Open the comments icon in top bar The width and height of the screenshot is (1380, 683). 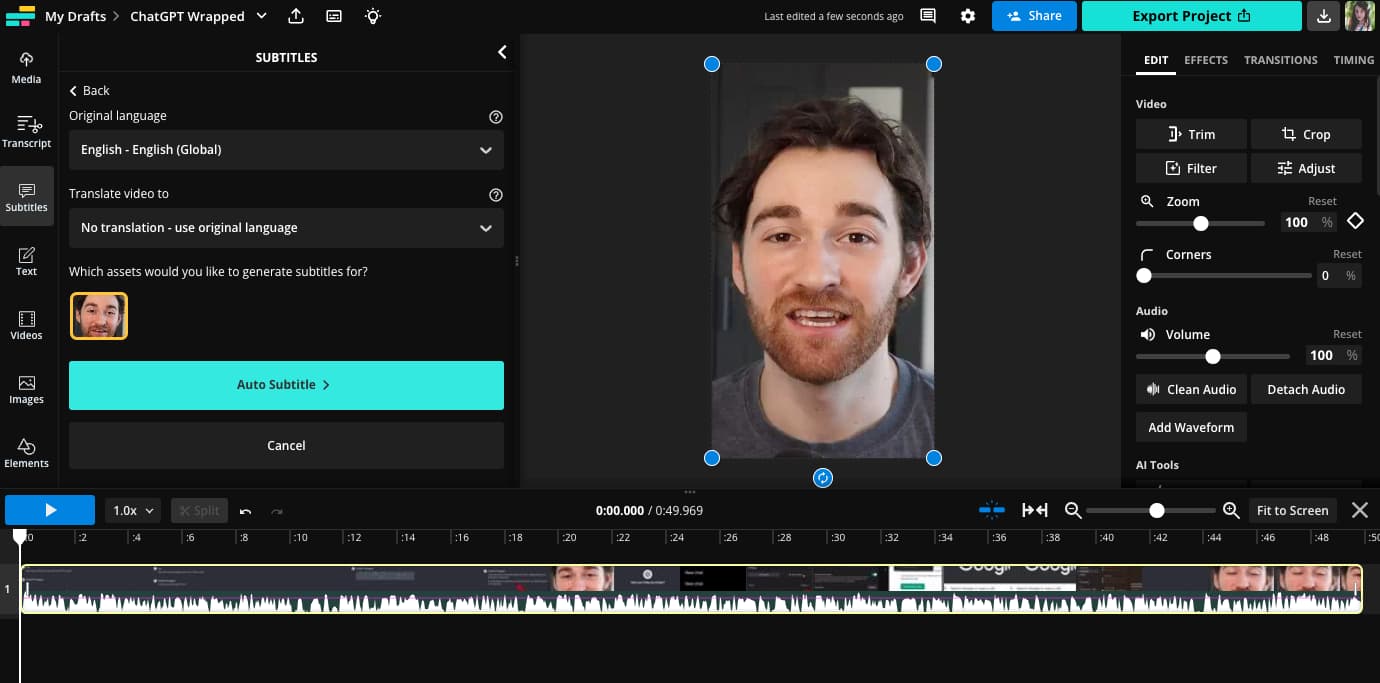[x=928, y=16]
